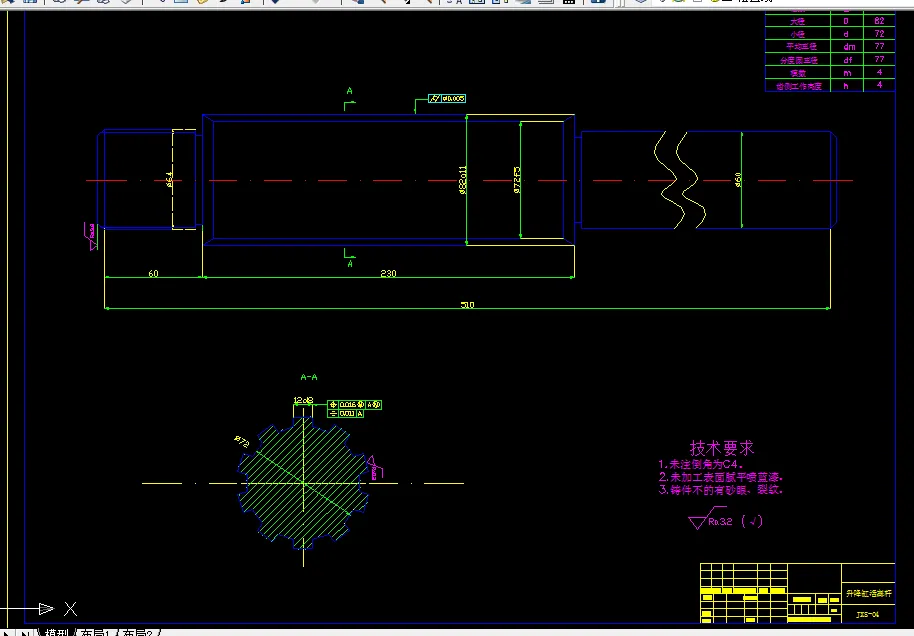The width and height of the screenshot is (914, 636).
Task: Switch to the 布局1 layout tab
Action: coord(95,633)
